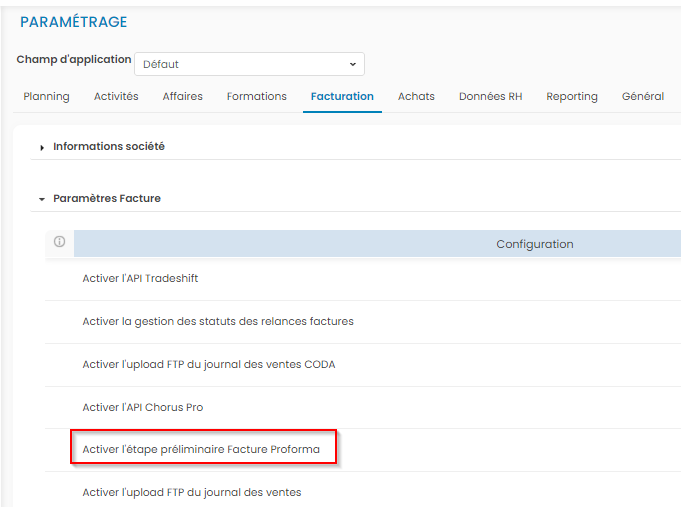Go to the Général tab
Viewport: 681px width, 507px height.
click(x=642, y=97)
